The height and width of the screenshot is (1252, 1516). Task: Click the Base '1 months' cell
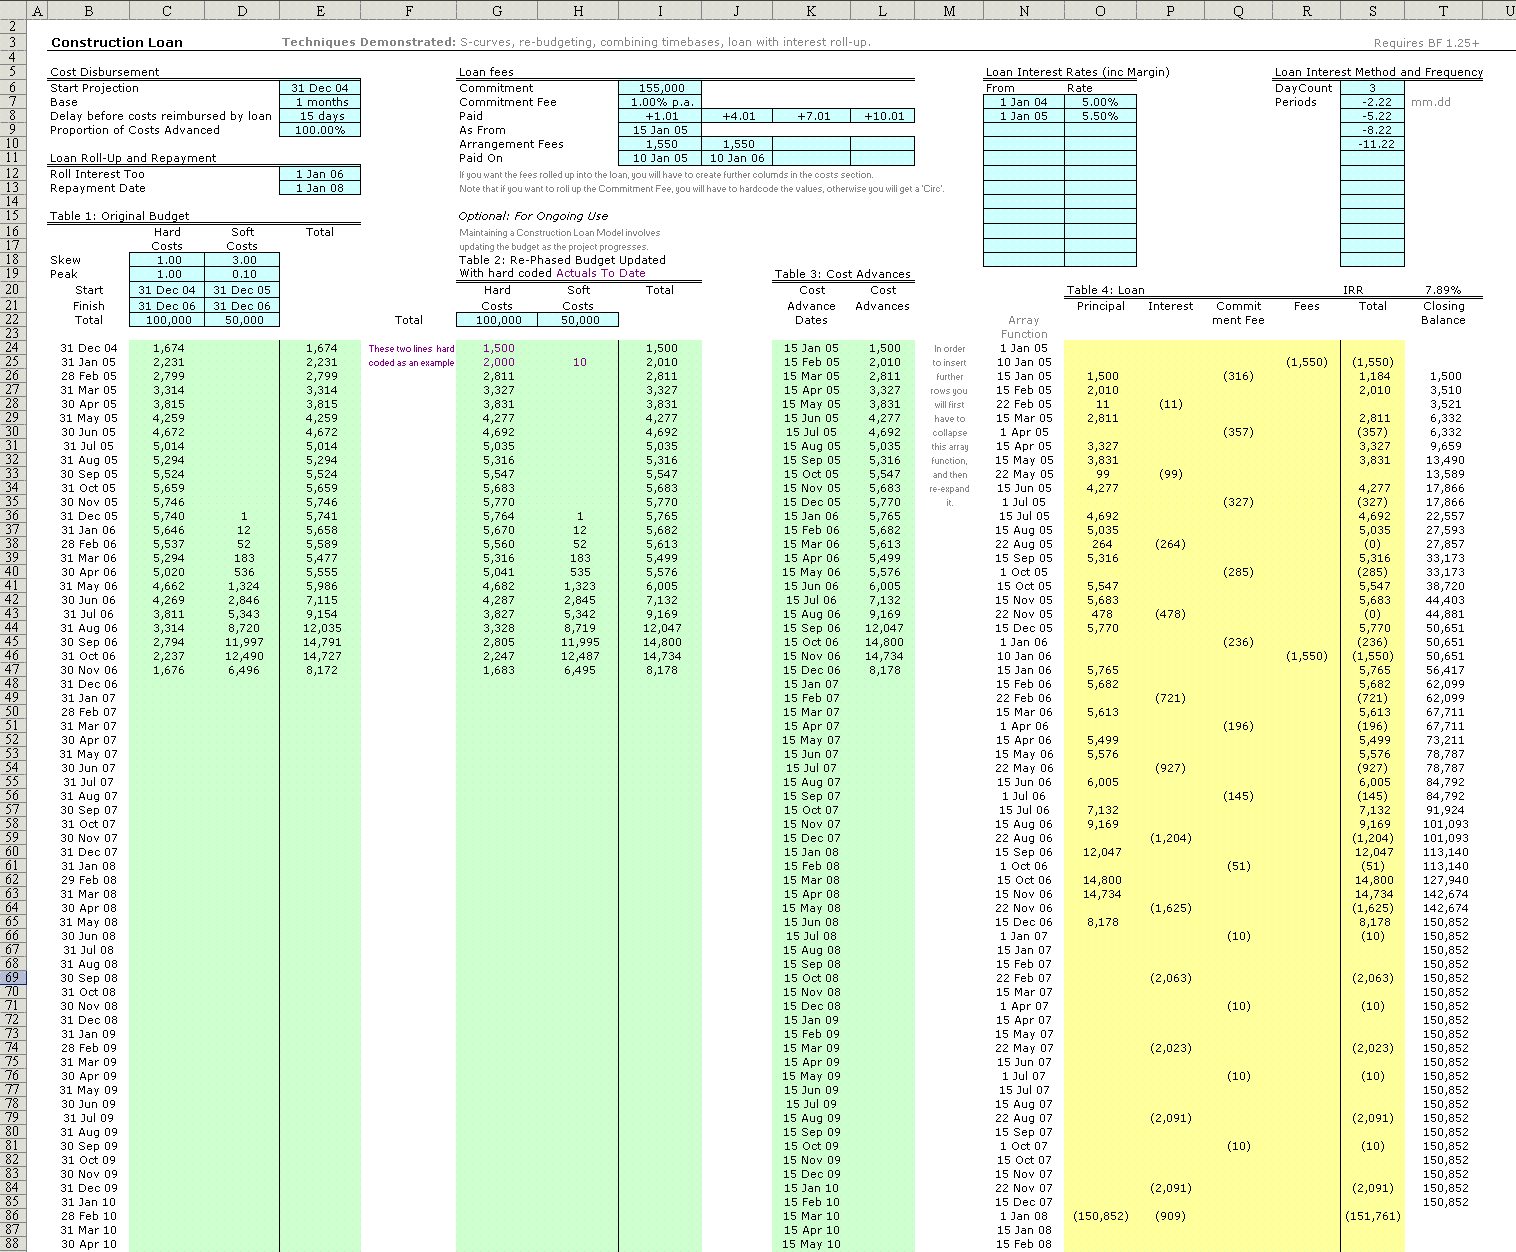(x=320, y=102)
